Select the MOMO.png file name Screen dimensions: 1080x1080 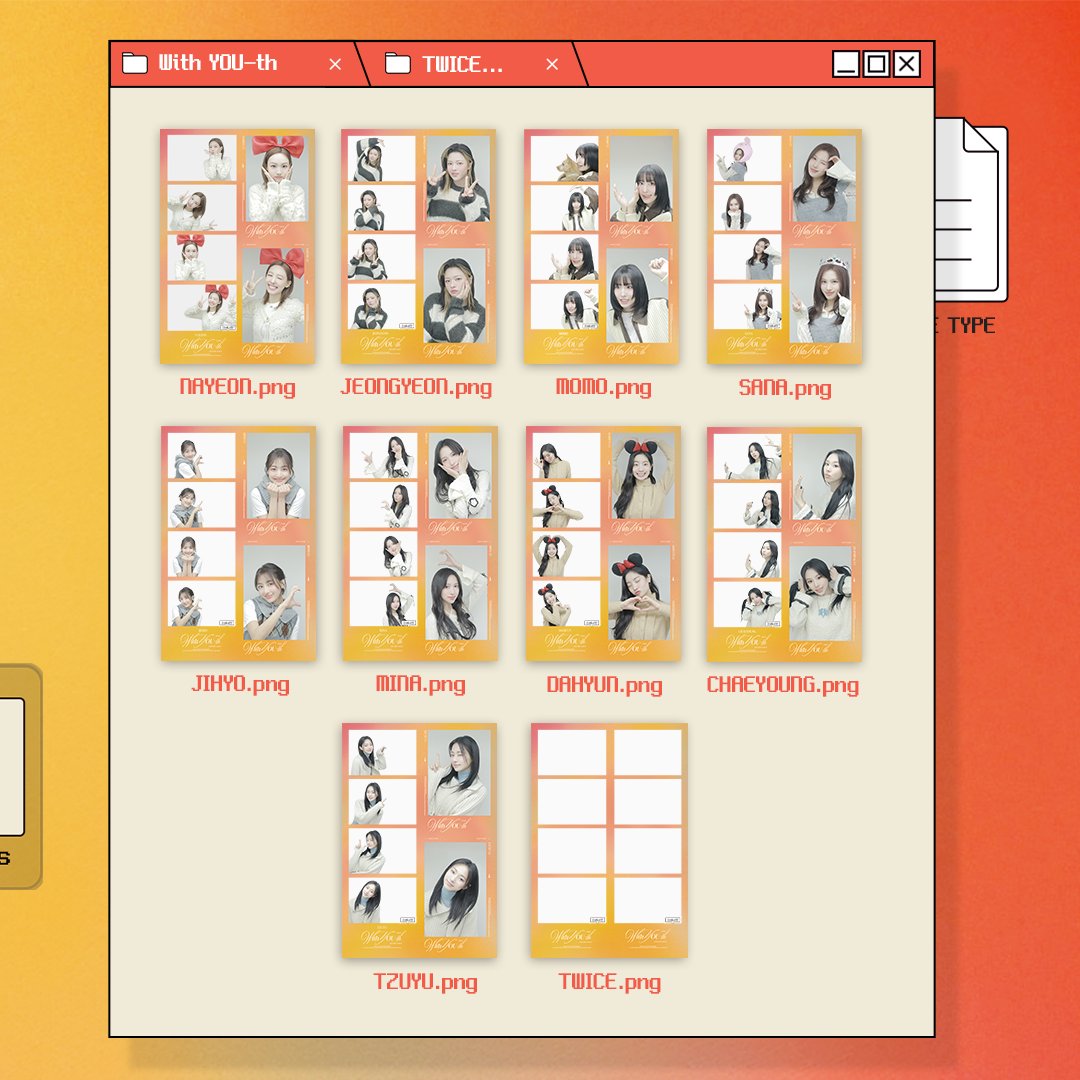click(603, 387)
